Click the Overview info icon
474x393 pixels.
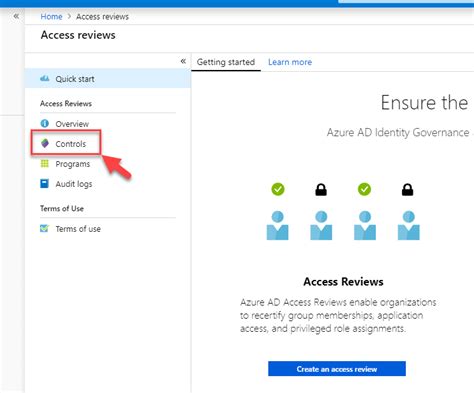45,123
